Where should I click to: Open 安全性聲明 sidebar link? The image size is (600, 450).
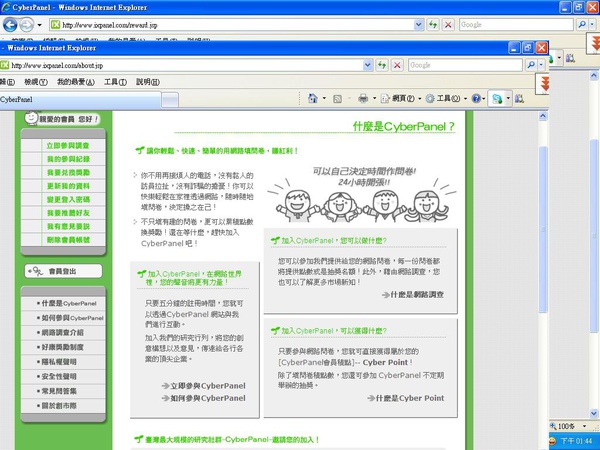click(57, 376)
